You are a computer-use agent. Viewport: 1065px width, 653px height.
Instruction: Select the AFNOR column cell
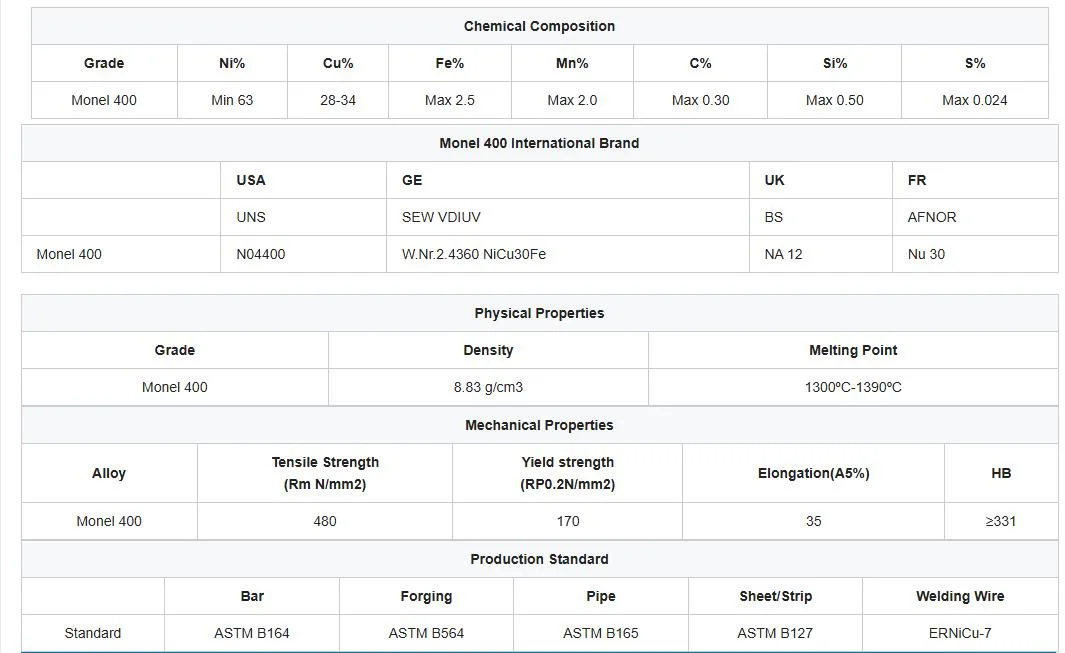pos(975,217)
